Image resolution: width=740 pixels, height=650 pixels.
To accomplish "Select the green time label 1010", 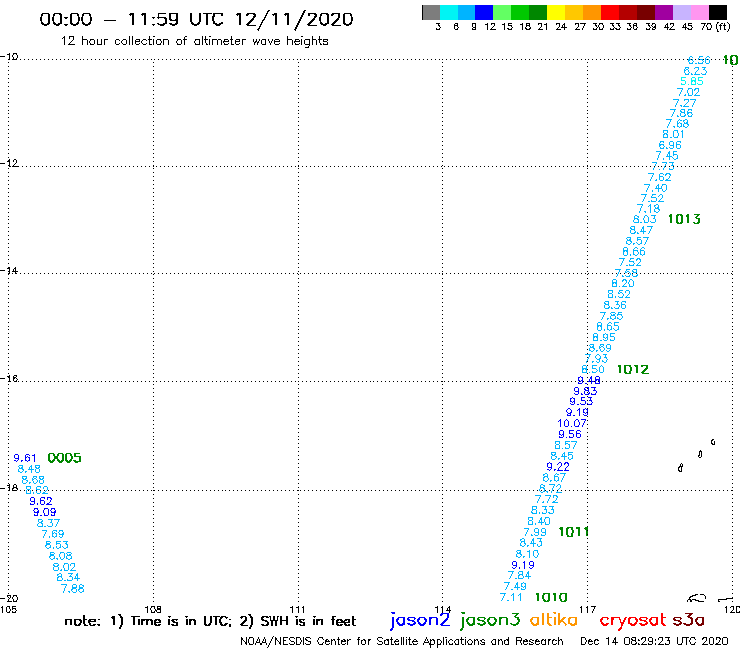I will tap(551, 597).
